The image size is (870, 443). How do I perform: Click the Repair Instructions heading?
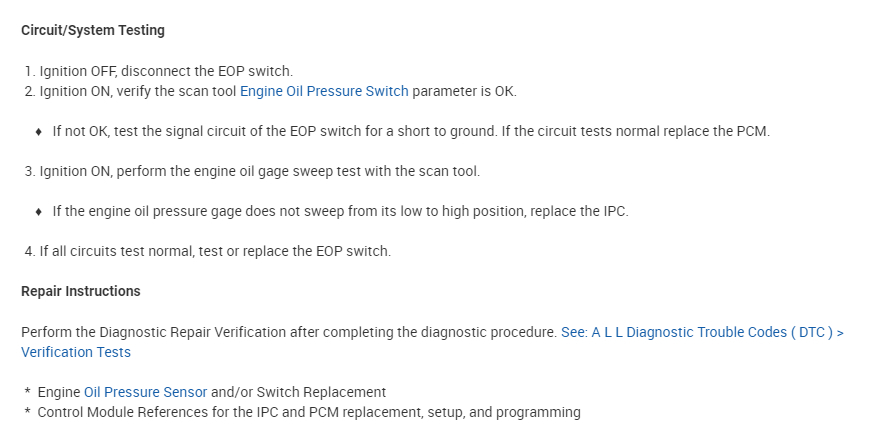[x=81, y=291]
